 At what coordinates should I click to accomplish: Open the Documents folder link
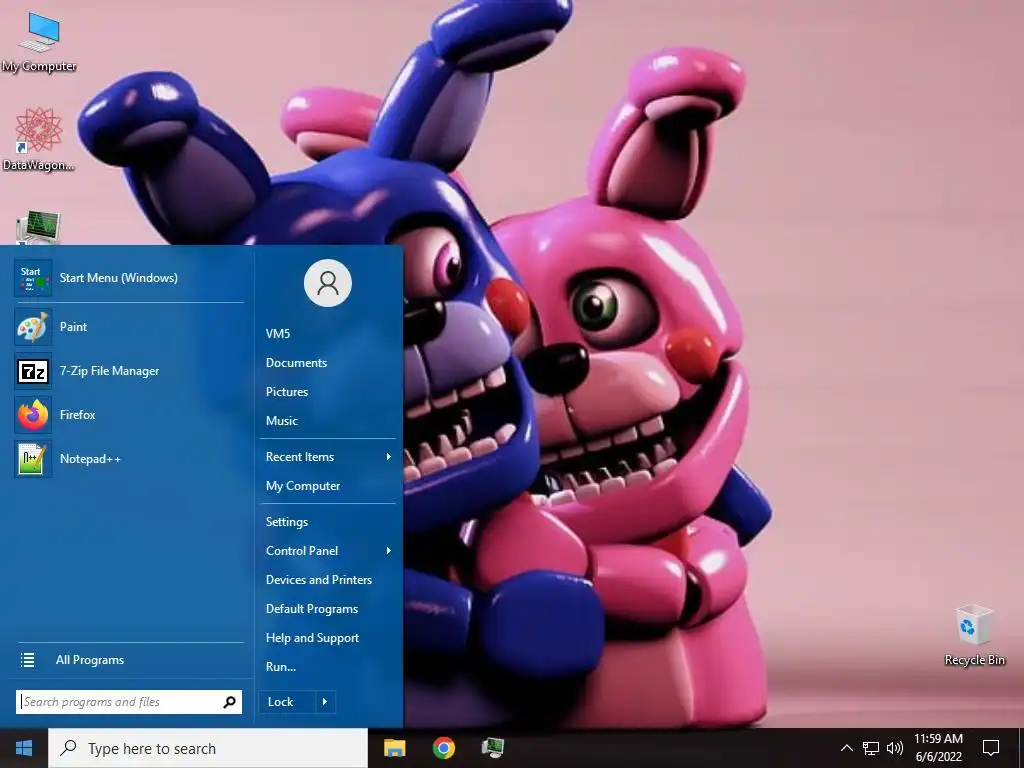coord(328,362)
